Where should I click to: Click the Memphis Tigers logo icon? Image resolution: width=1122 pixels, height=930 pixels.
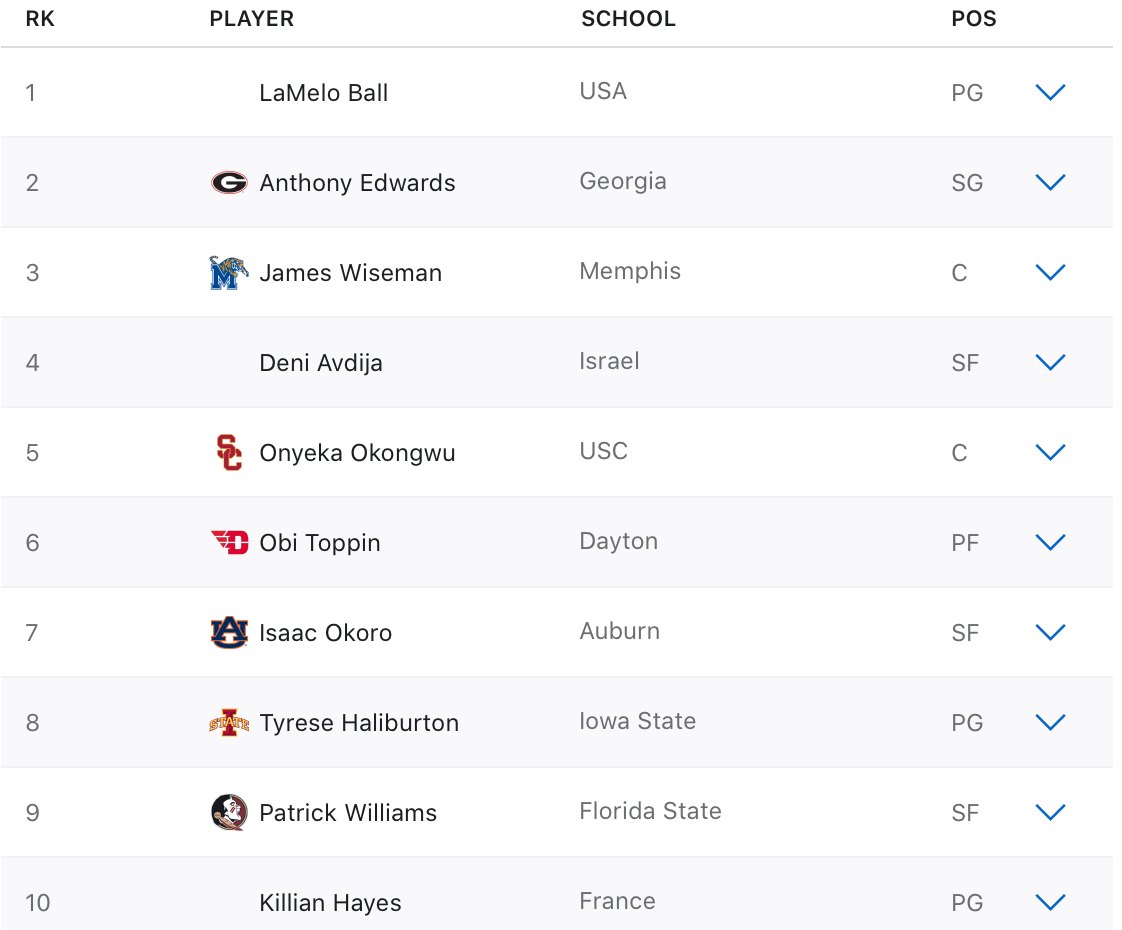[229, 273]
